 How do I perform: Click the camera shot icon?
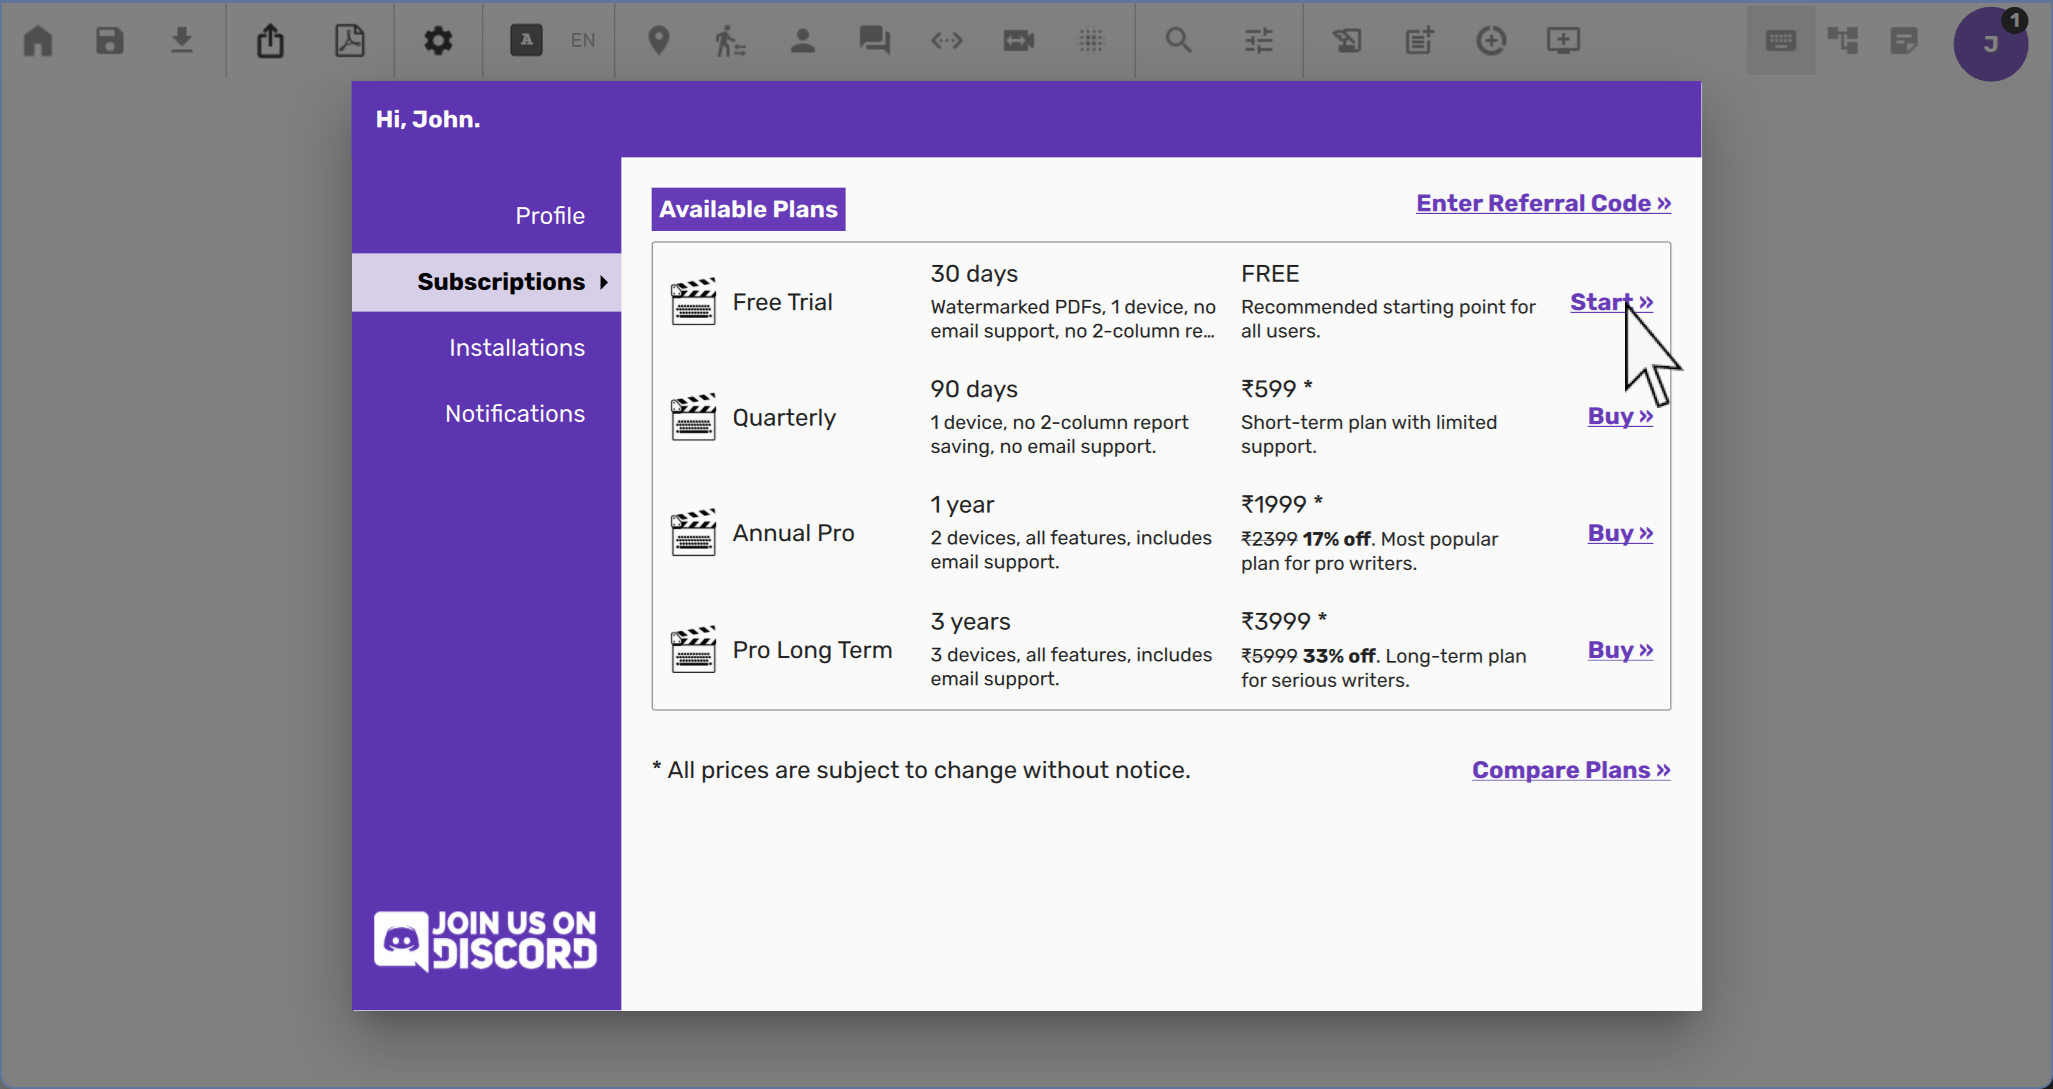1018,41
